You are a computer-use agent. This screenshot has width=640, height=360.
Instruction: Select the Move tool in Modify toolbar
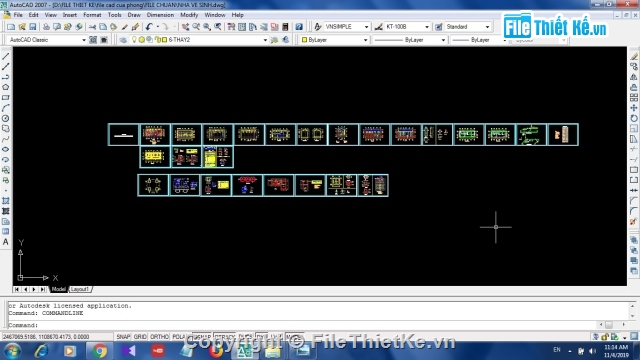633,108
